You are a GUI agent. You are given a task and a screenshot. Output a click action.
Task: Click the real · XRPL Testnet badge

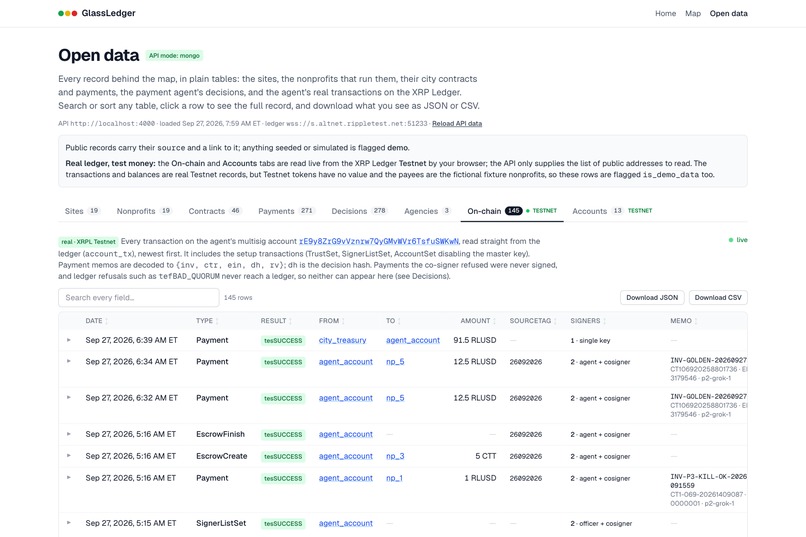[x=88, y=242]
